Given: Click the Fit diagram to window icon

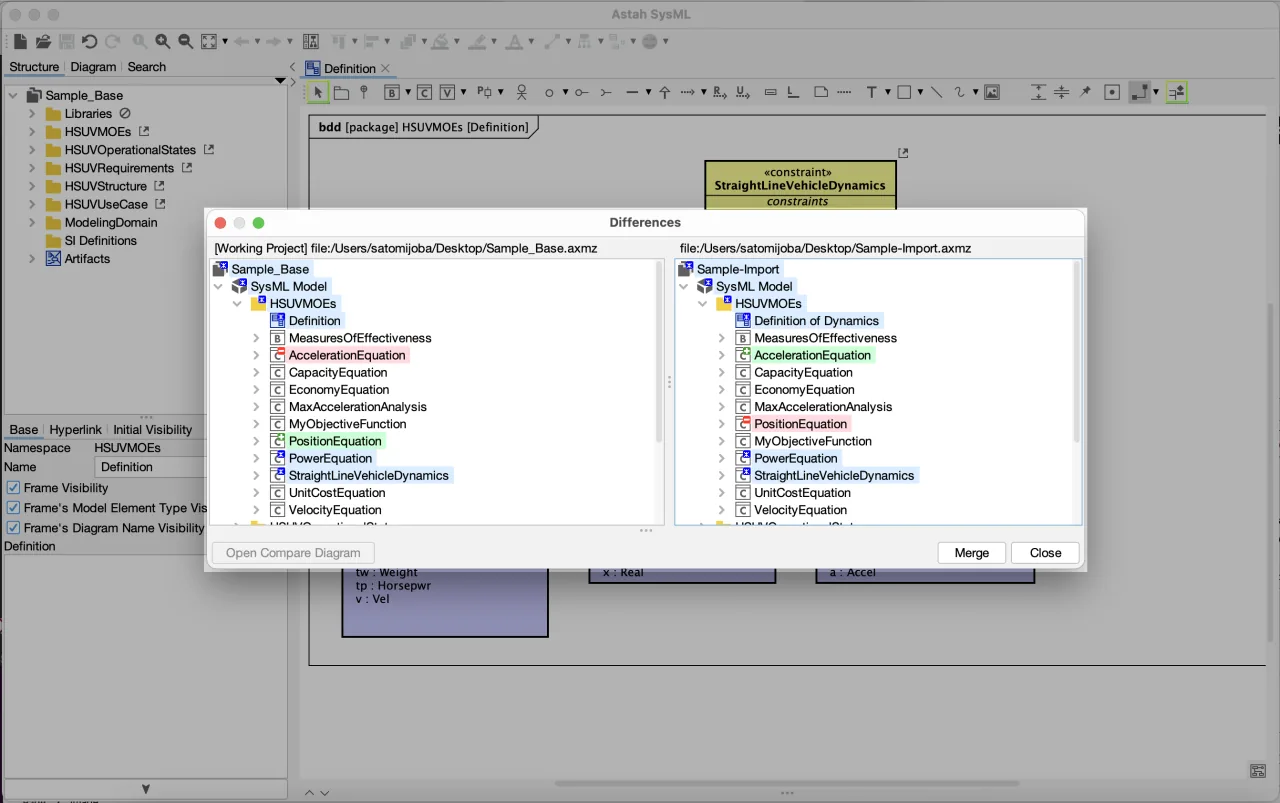Looking at the screenshot, I should pyautogui.click(x=209, y=41).
